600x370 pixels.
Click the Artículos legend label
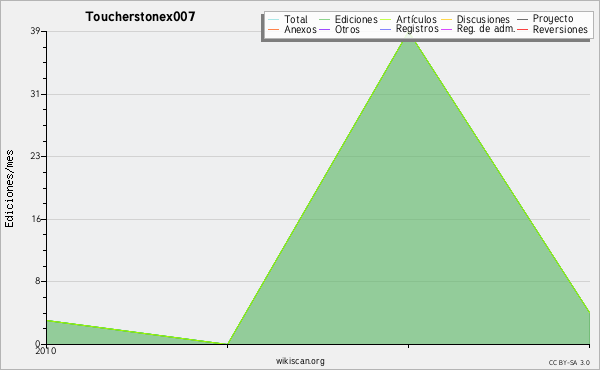pyautogui.click(x=416, y=19)
